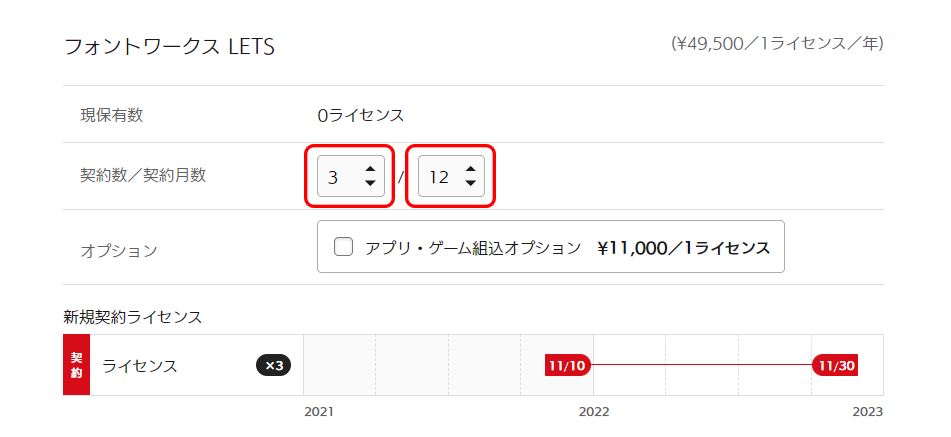The height and width of the screenshot is (437, 951).
Task: Click the ライセンス row label in timeline
Action: (140, 366)
